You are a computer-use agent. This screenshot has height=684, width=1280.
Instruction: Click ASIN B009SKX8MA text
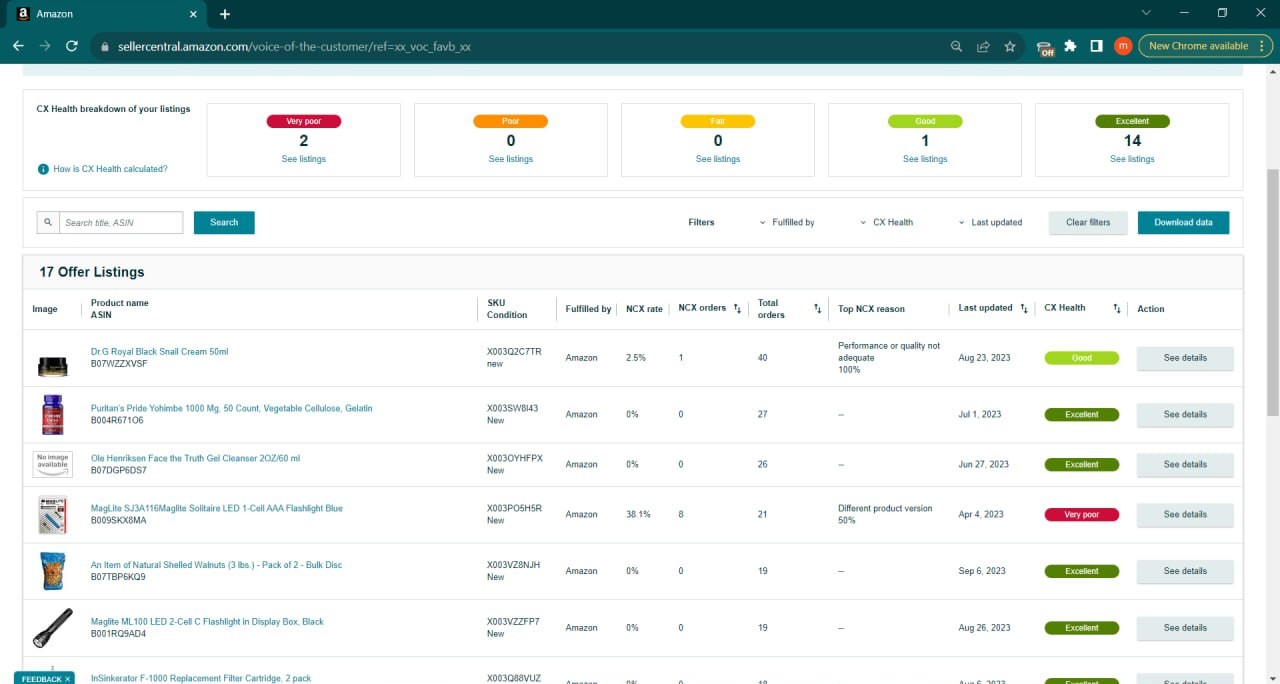pos(119,520)
